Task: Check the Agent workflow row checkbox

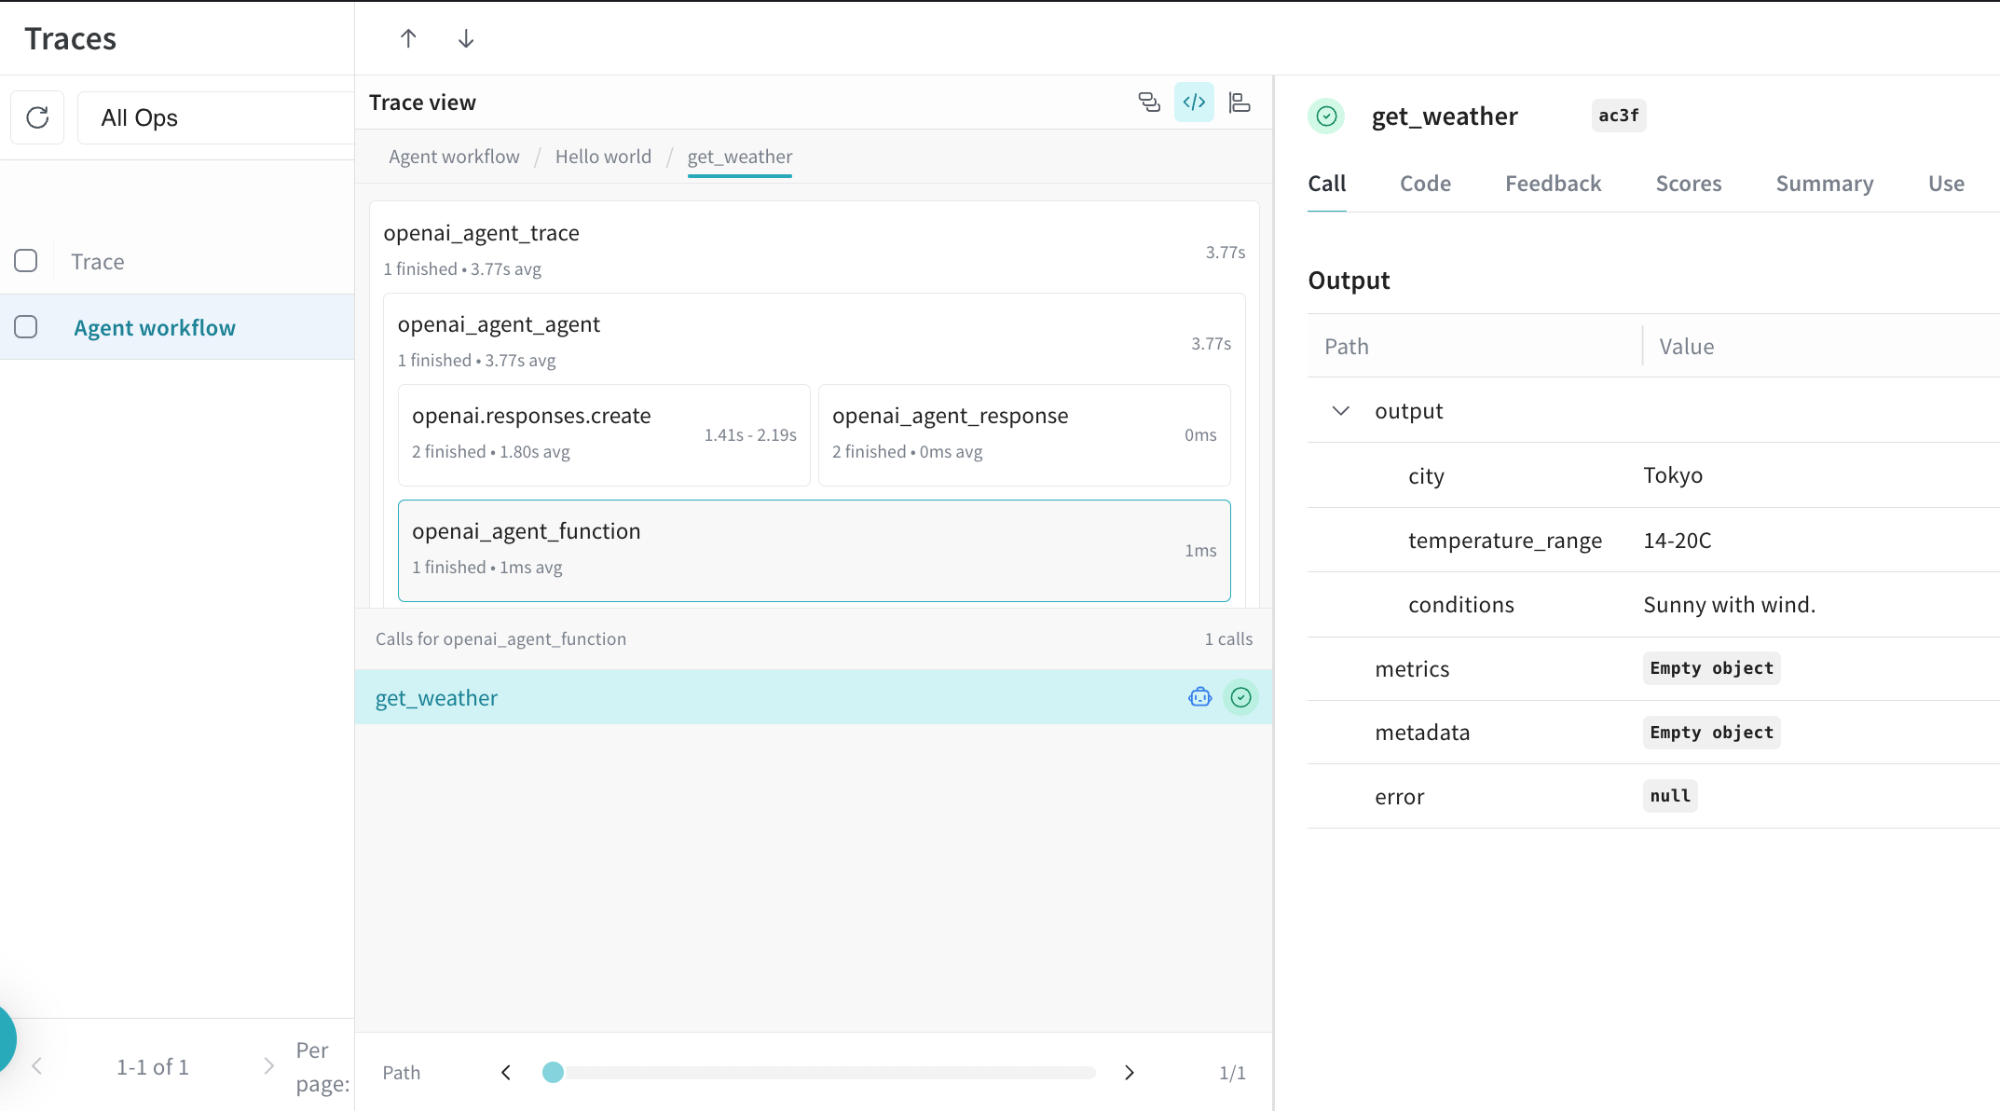Action: pos(26,327)
